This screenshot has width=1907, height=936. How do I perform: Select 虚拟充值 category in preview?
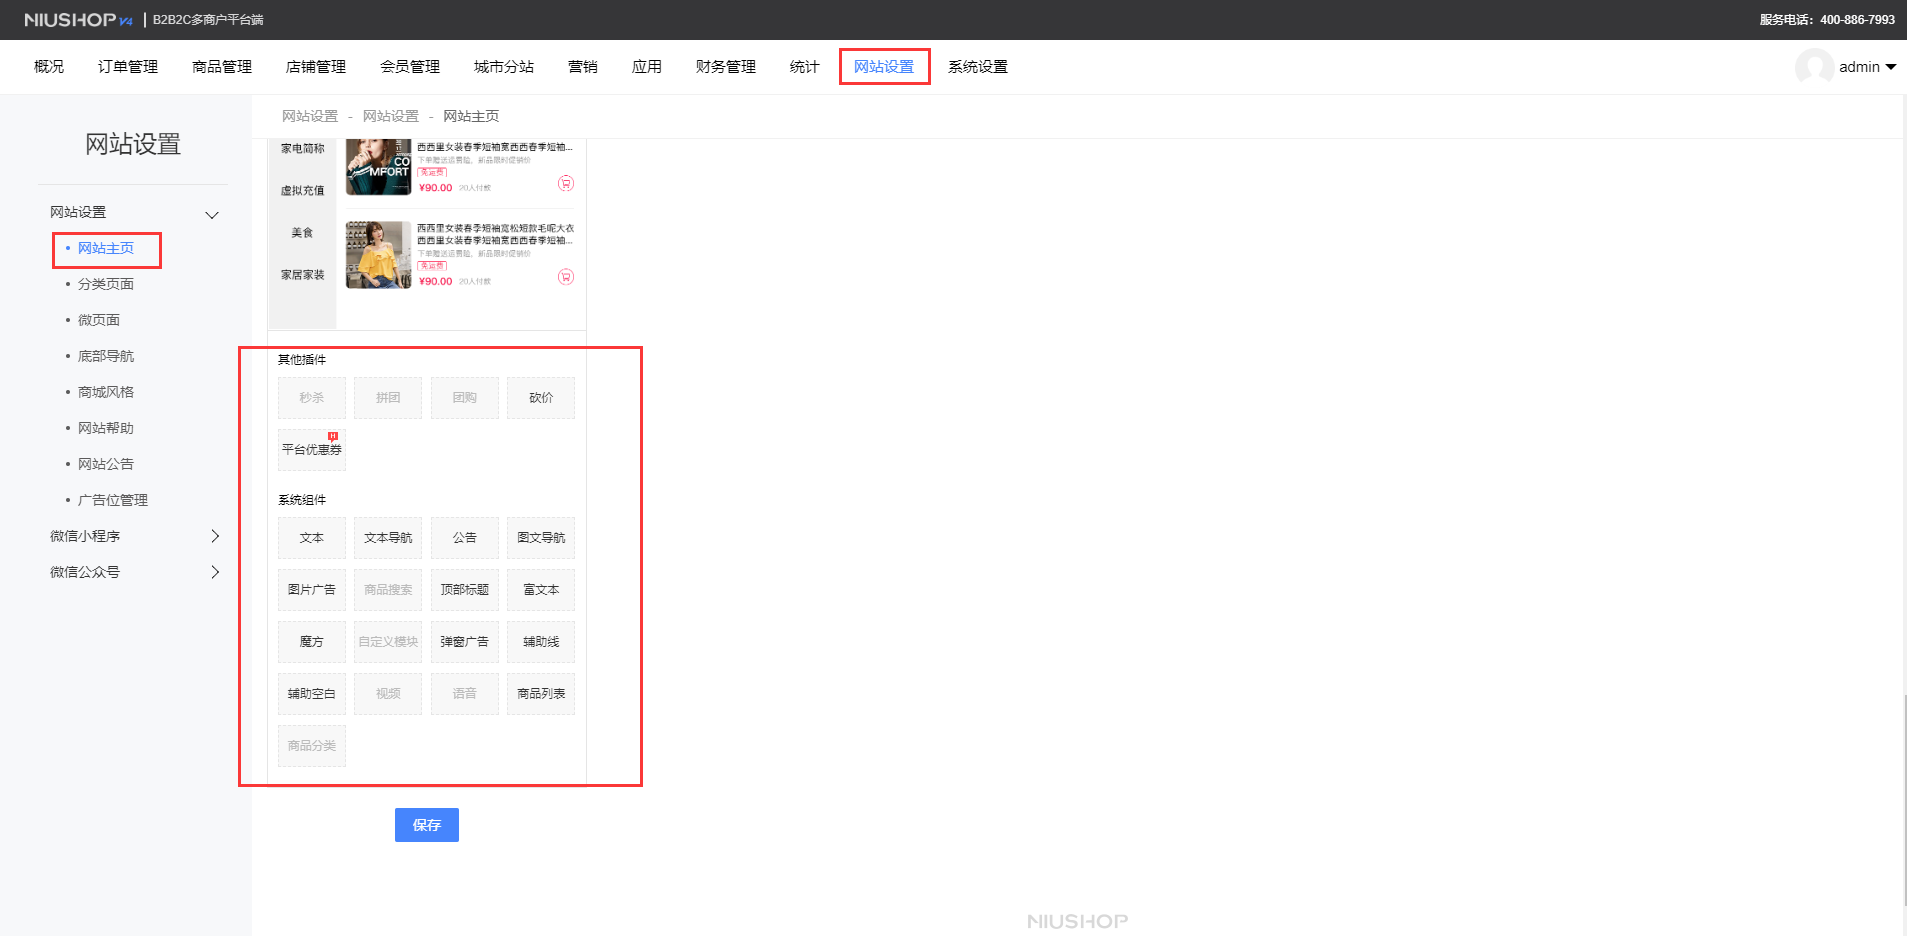pos(302,191)
